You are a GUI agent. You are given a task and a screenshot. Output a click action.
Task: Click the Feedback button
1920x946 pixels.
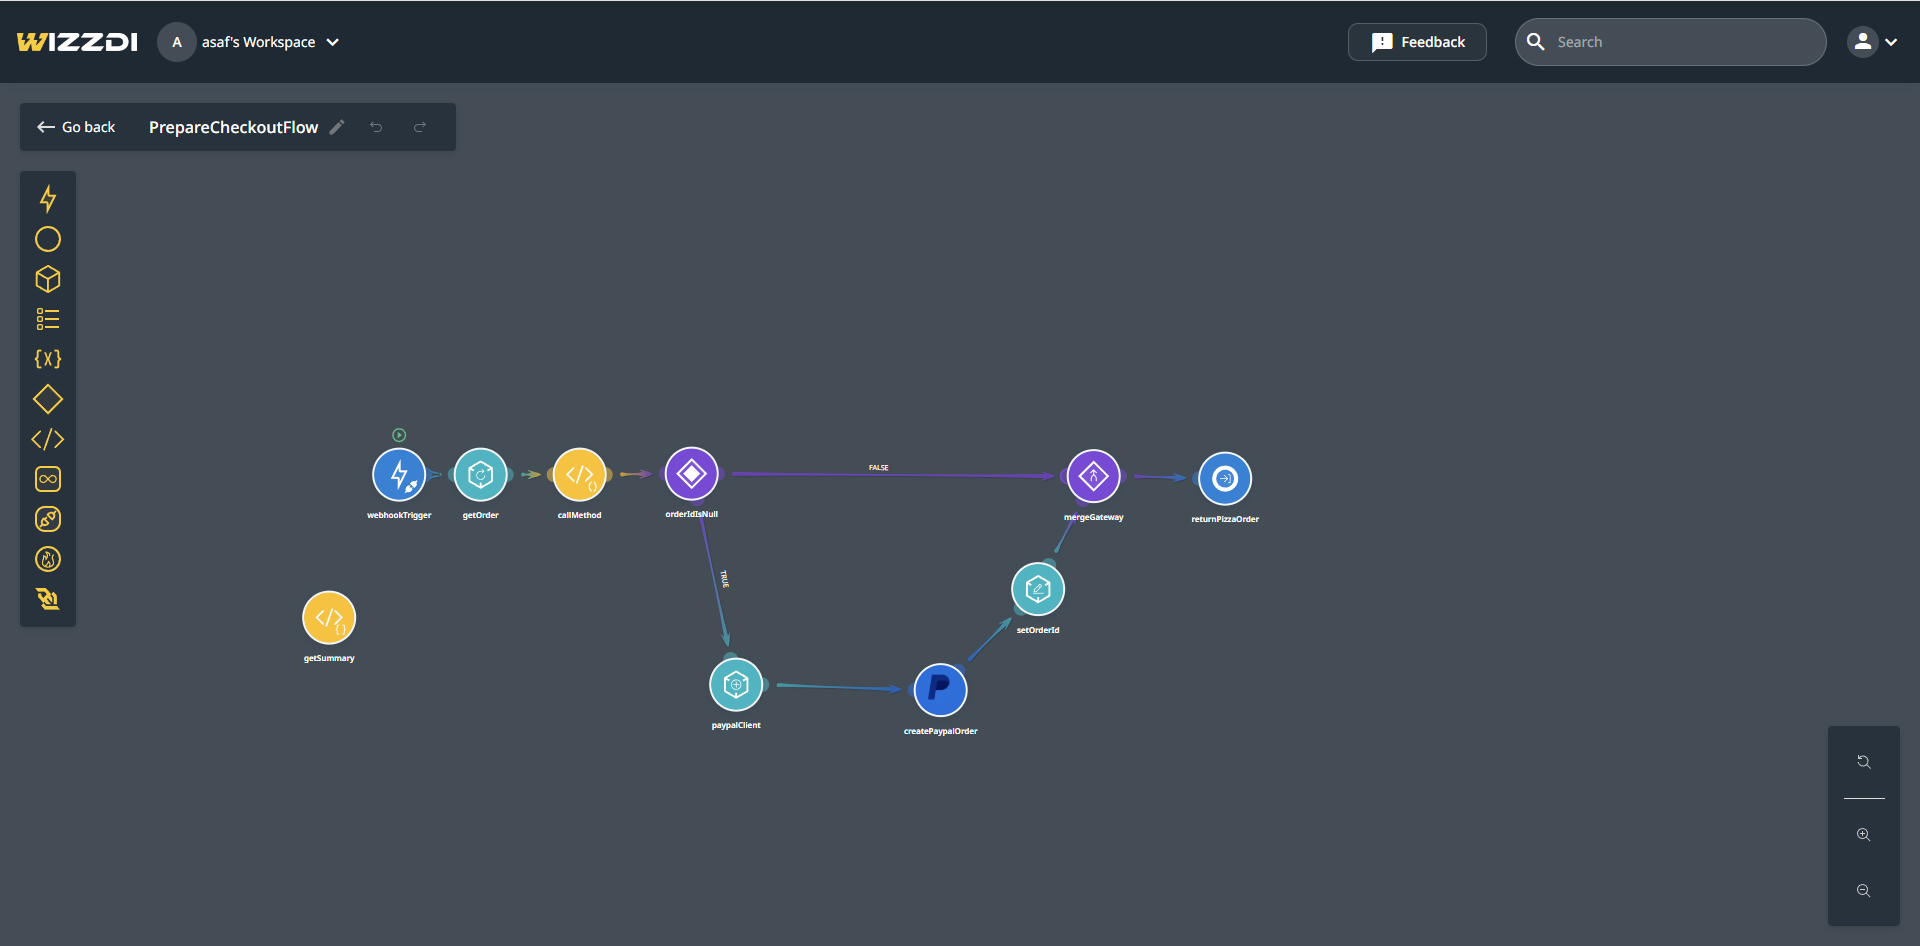pyautogui.click(x=1417, y=42)
